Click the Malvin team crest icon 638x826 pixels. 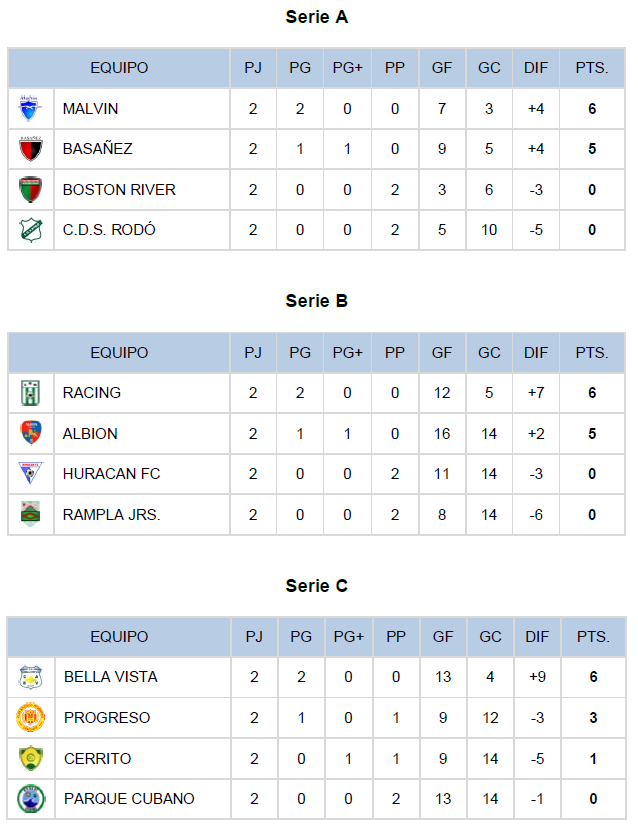(x=30, y=109)
